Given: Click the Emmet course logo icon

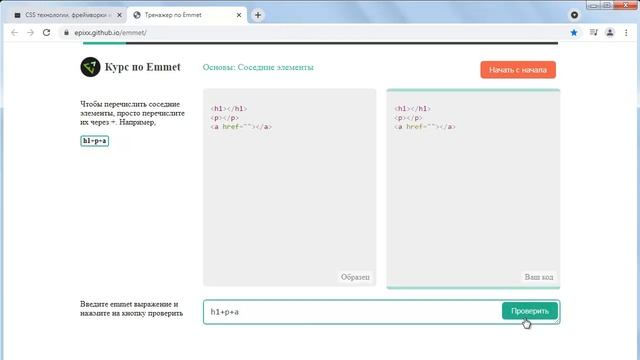Looking at the screenshot, I should (90, 67).
